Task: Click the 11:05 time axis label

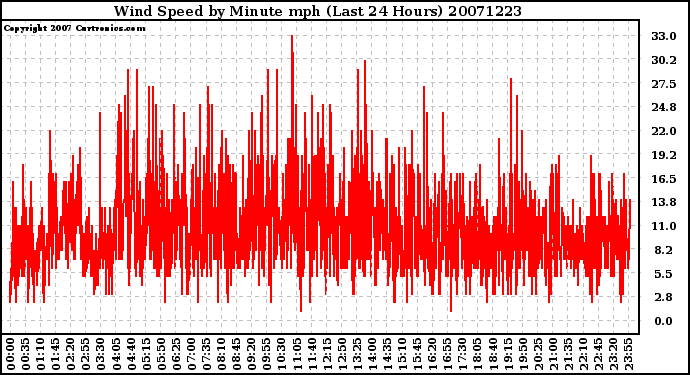Action: click(297, 354)
